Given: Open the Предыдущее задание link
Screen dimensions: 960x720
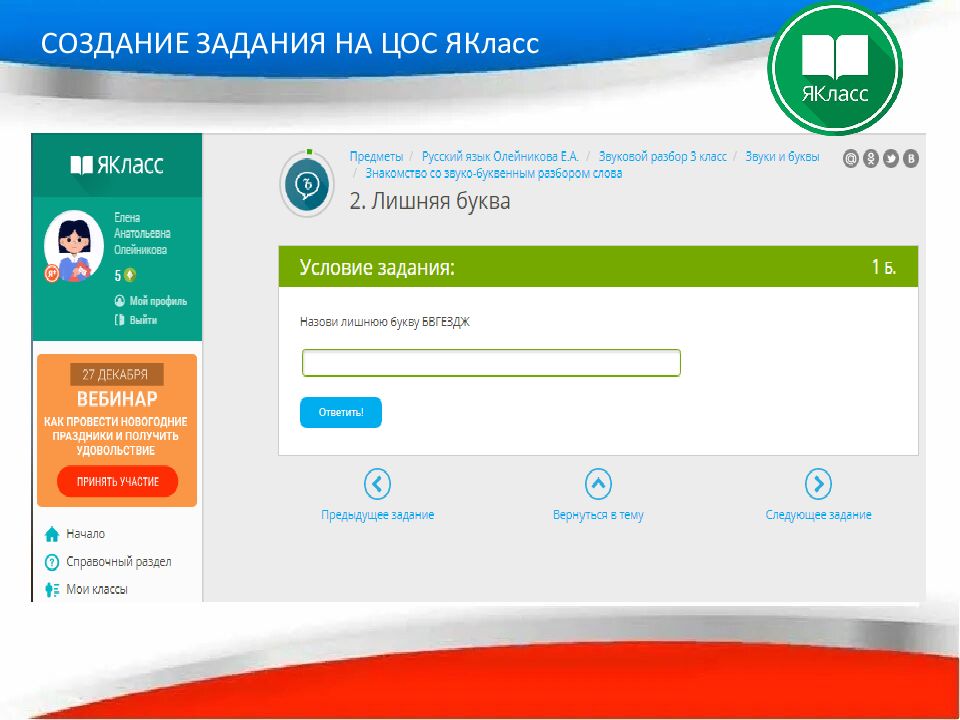Looking at the screenshot, I should [378, 515].
